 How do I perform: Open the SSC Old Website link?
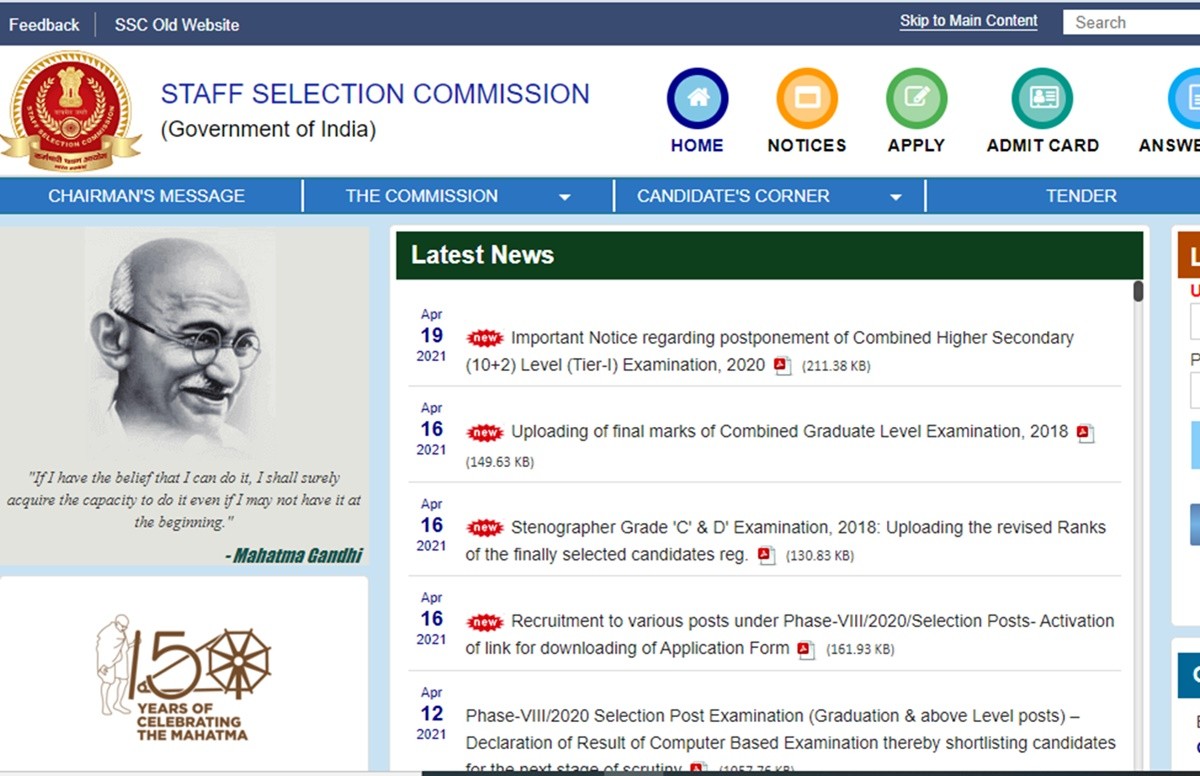click(x=177, y=25)
